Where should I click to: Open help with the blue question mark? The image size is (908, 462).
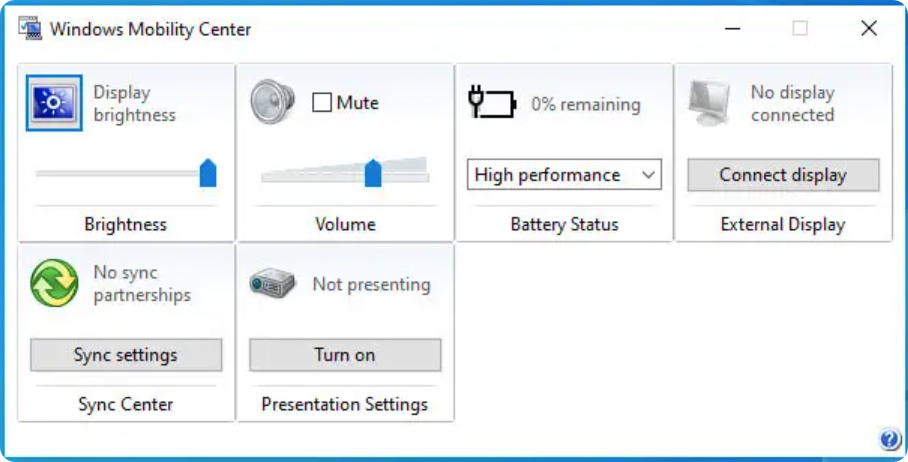coord(889,439)
